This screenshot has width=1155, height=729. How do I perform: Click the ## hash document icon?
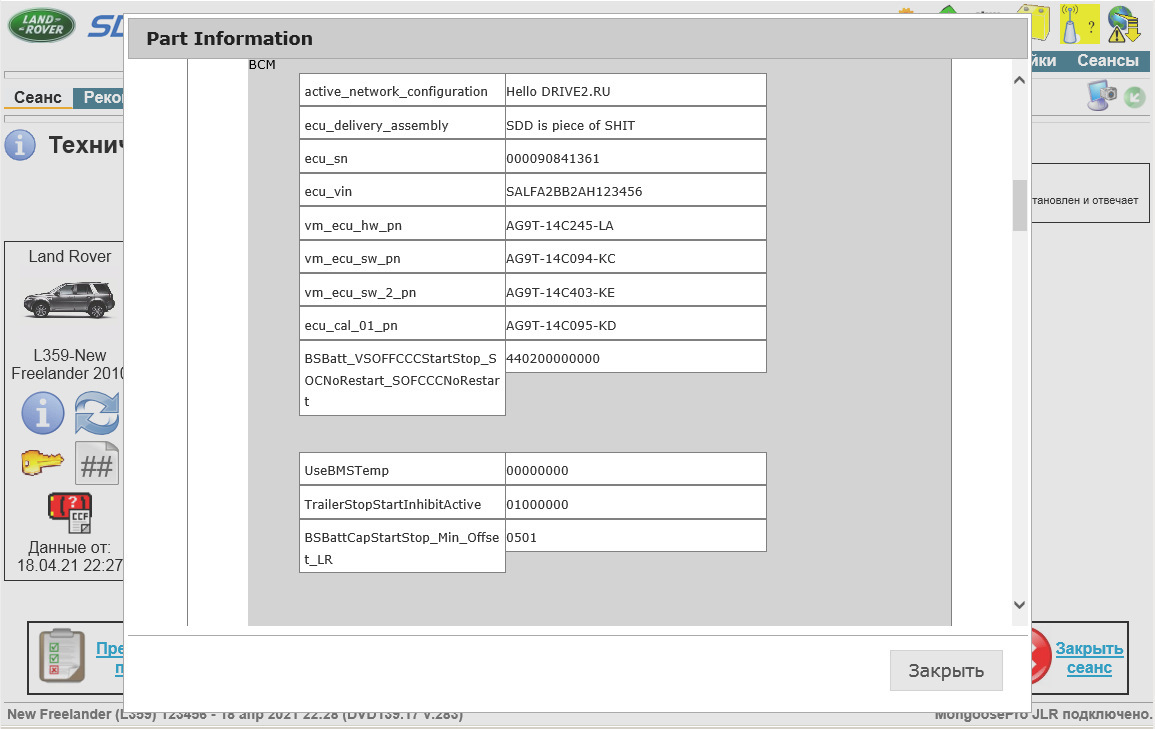tap(96, 463)
